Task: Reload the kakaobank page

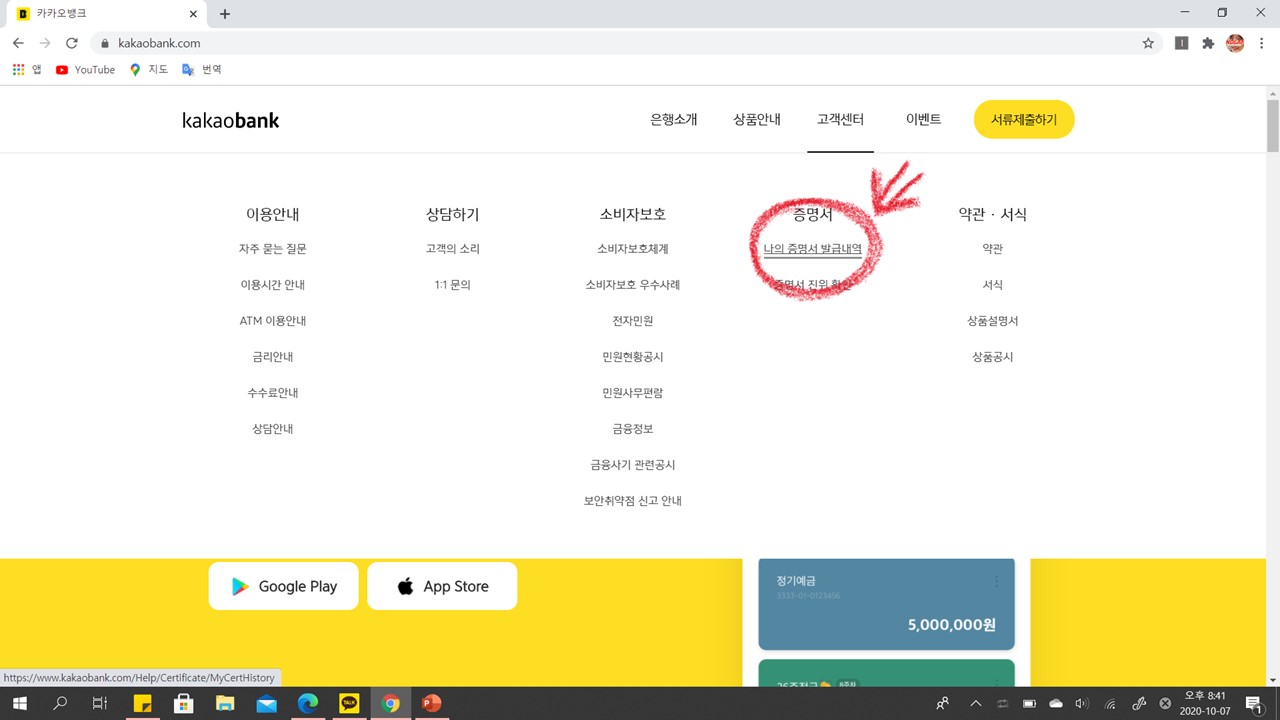Action: coord(72,43)
